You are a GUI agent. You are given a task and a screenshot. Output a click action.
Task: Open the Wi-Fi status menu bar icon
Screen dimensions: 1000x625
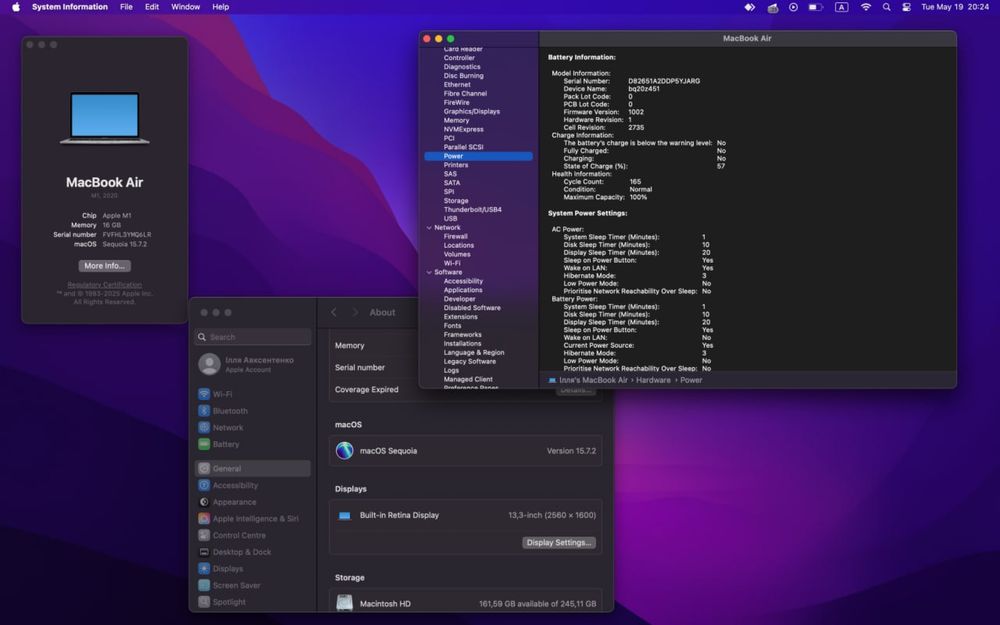click(x=865, y=7)
